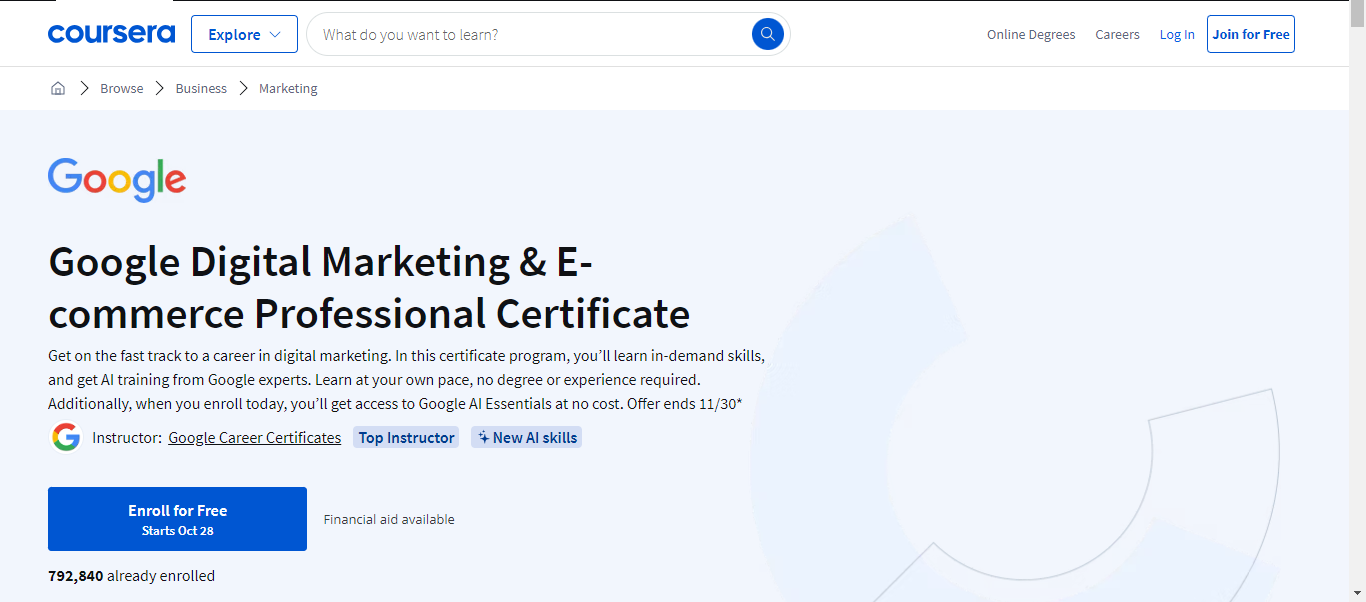Open the Careers link in header
Screen dimensions: 1366x602
pyautogui.click(x=1117, y=34)
